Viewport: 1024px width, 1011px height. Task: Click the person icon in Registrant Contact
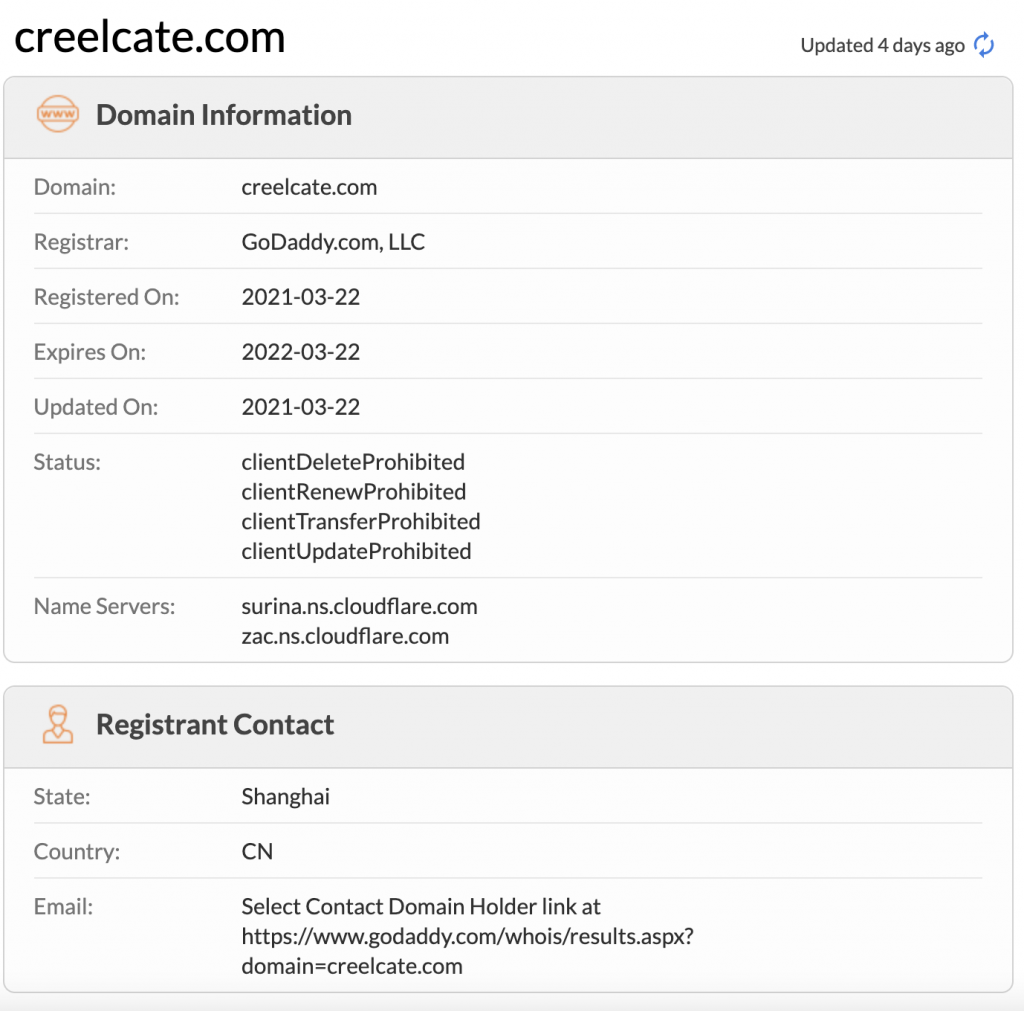pos(57,725)
